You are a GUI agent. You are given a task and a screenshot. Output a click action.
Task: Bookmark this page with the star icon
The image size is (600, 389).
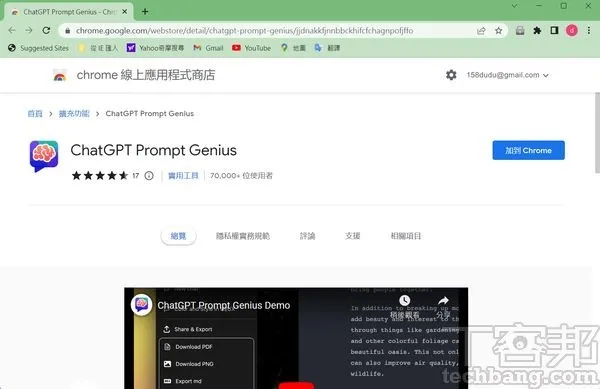(498, 31)
